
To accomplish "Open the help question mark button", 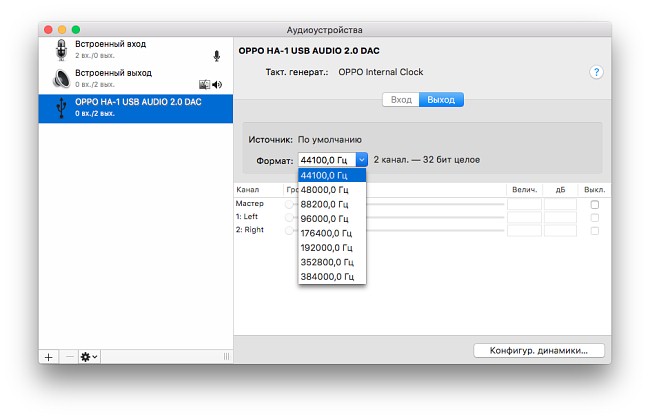I will (597, 73).
